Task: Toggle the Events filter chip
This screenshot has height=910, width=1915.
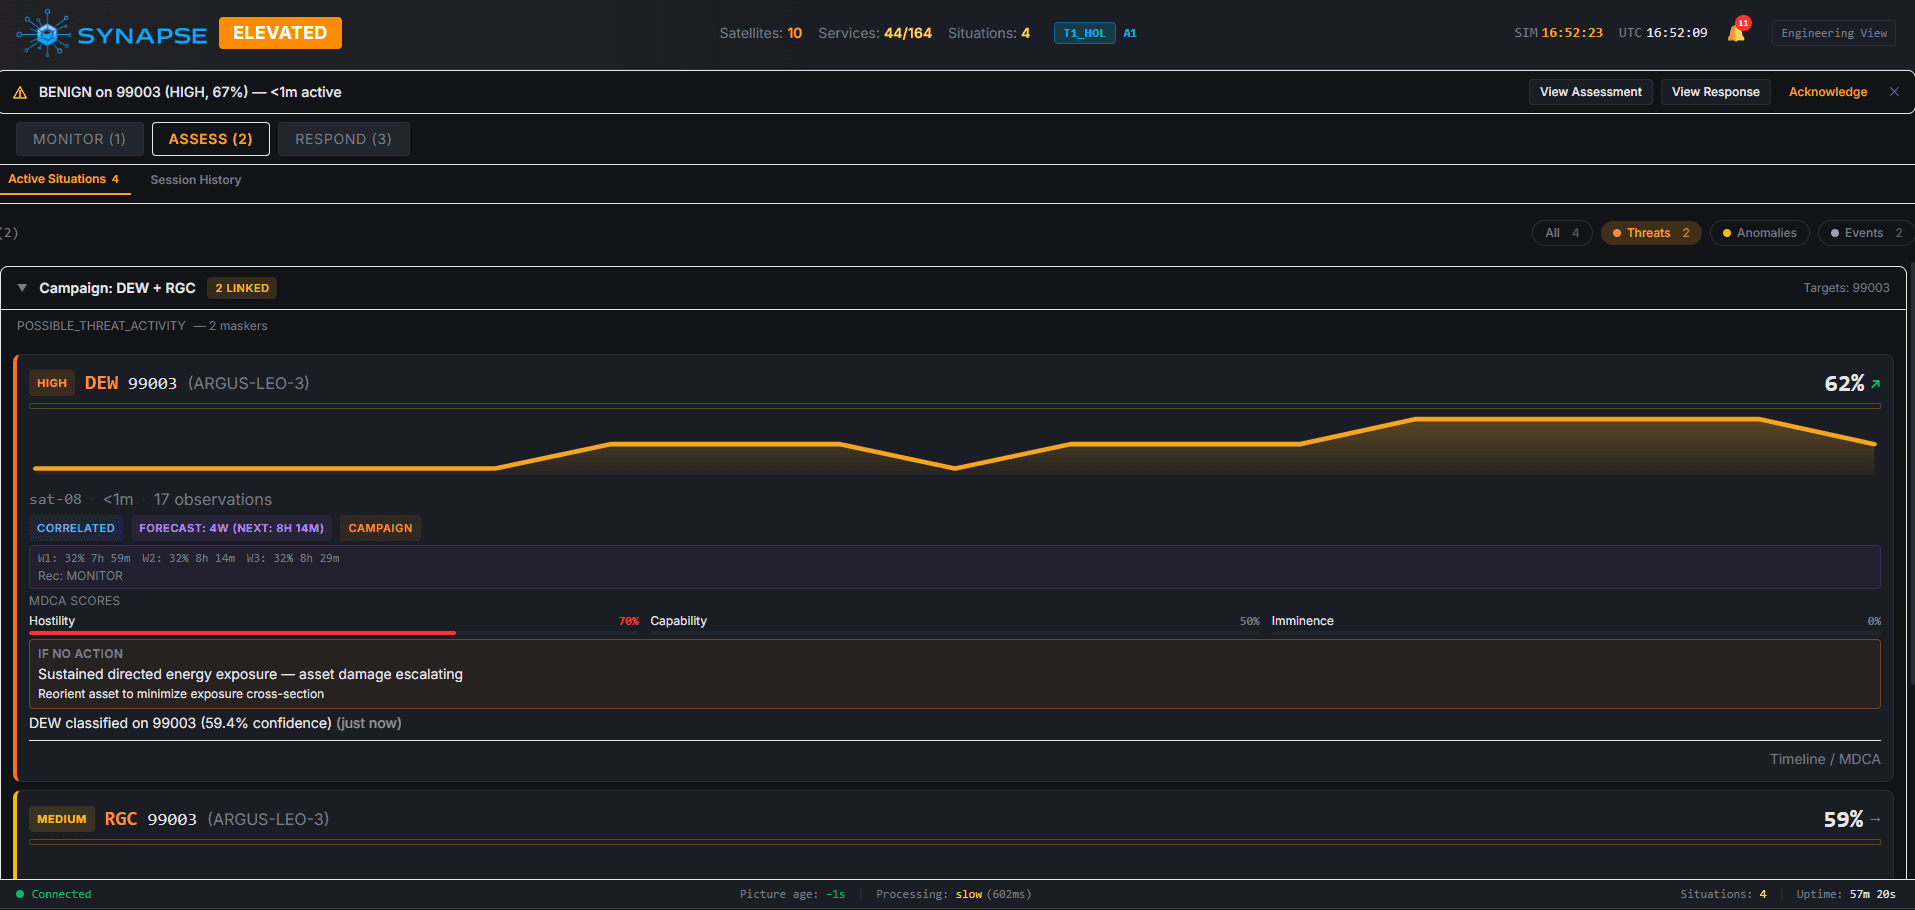Action: [1865, 233]
